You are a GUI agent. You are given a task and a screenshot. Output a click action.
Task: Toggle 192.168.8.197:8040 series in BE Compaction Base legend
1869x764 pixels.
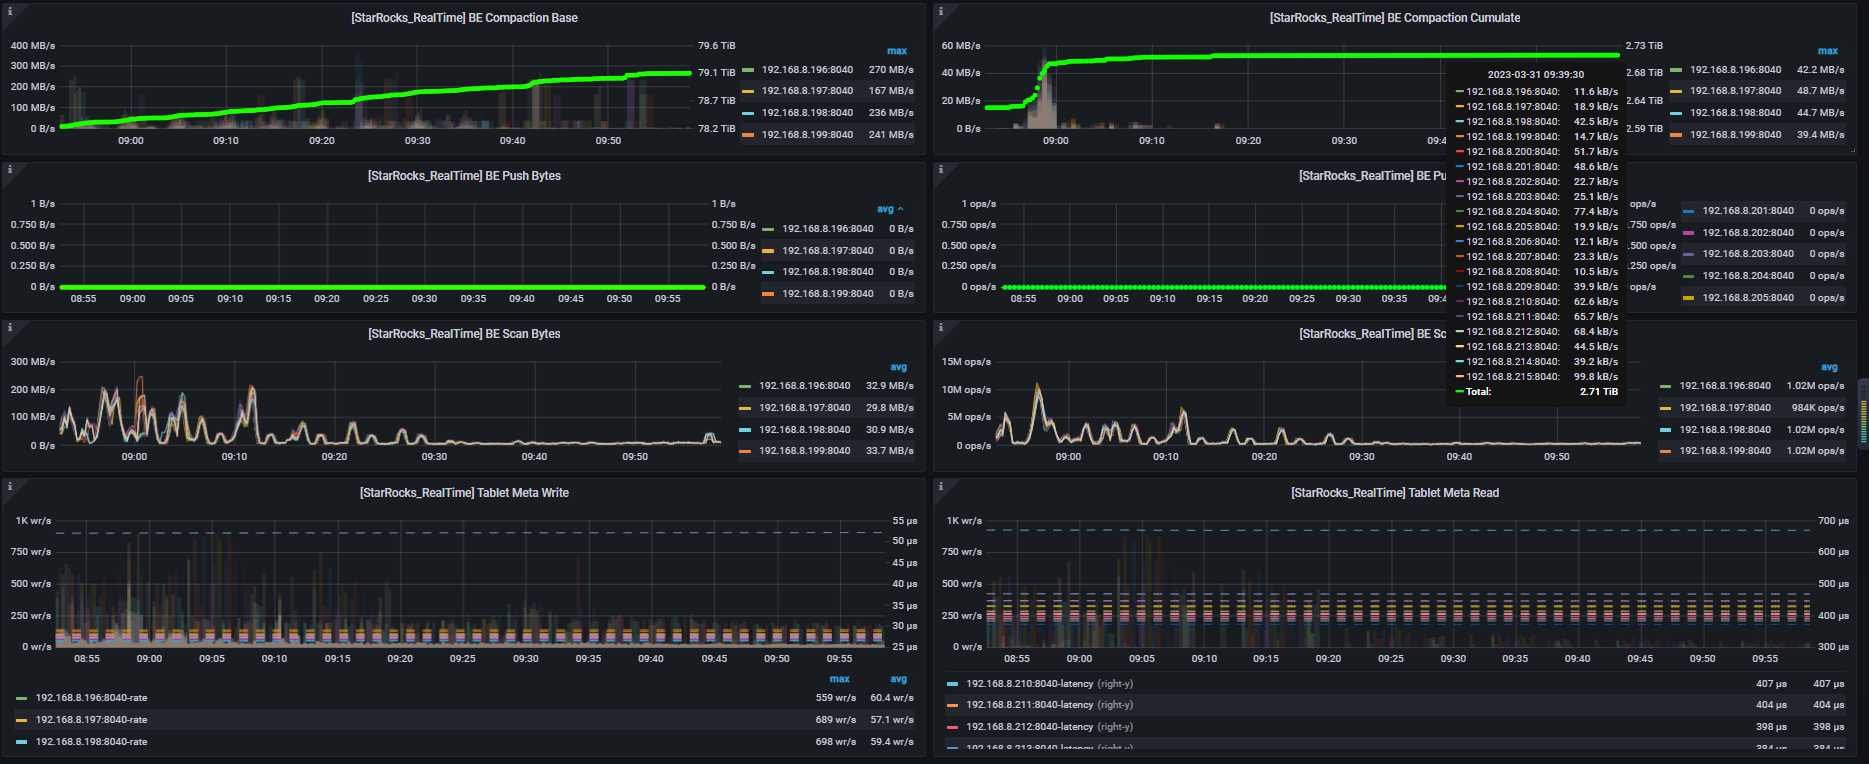coord(807,91)
